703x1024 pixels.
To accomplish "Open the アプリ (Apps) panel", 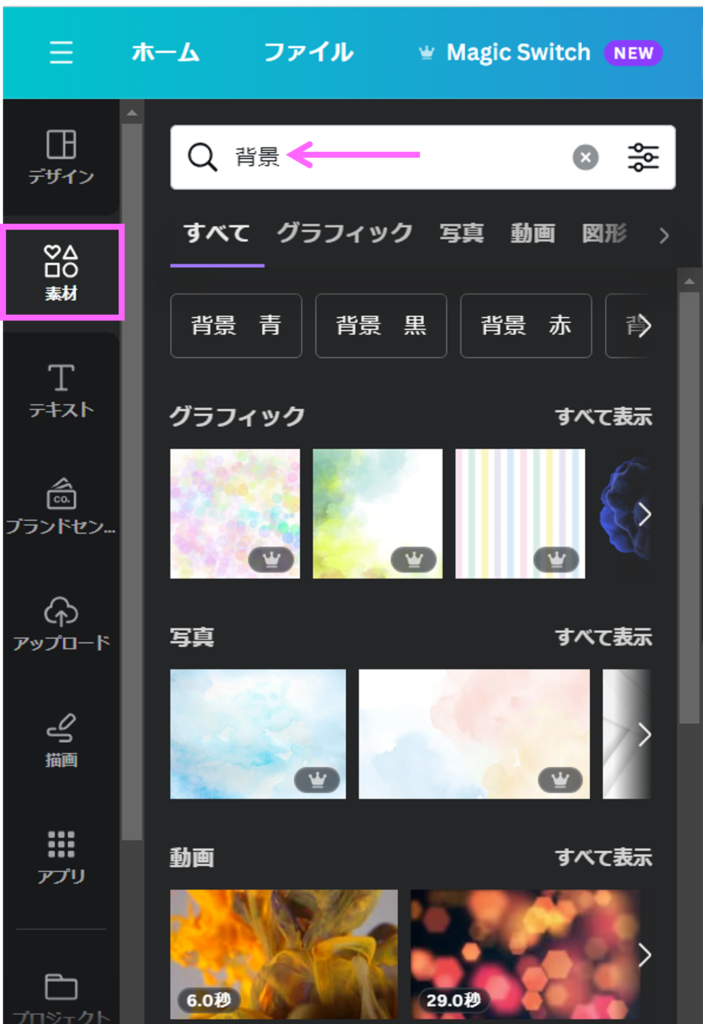I will pos(61,857).
